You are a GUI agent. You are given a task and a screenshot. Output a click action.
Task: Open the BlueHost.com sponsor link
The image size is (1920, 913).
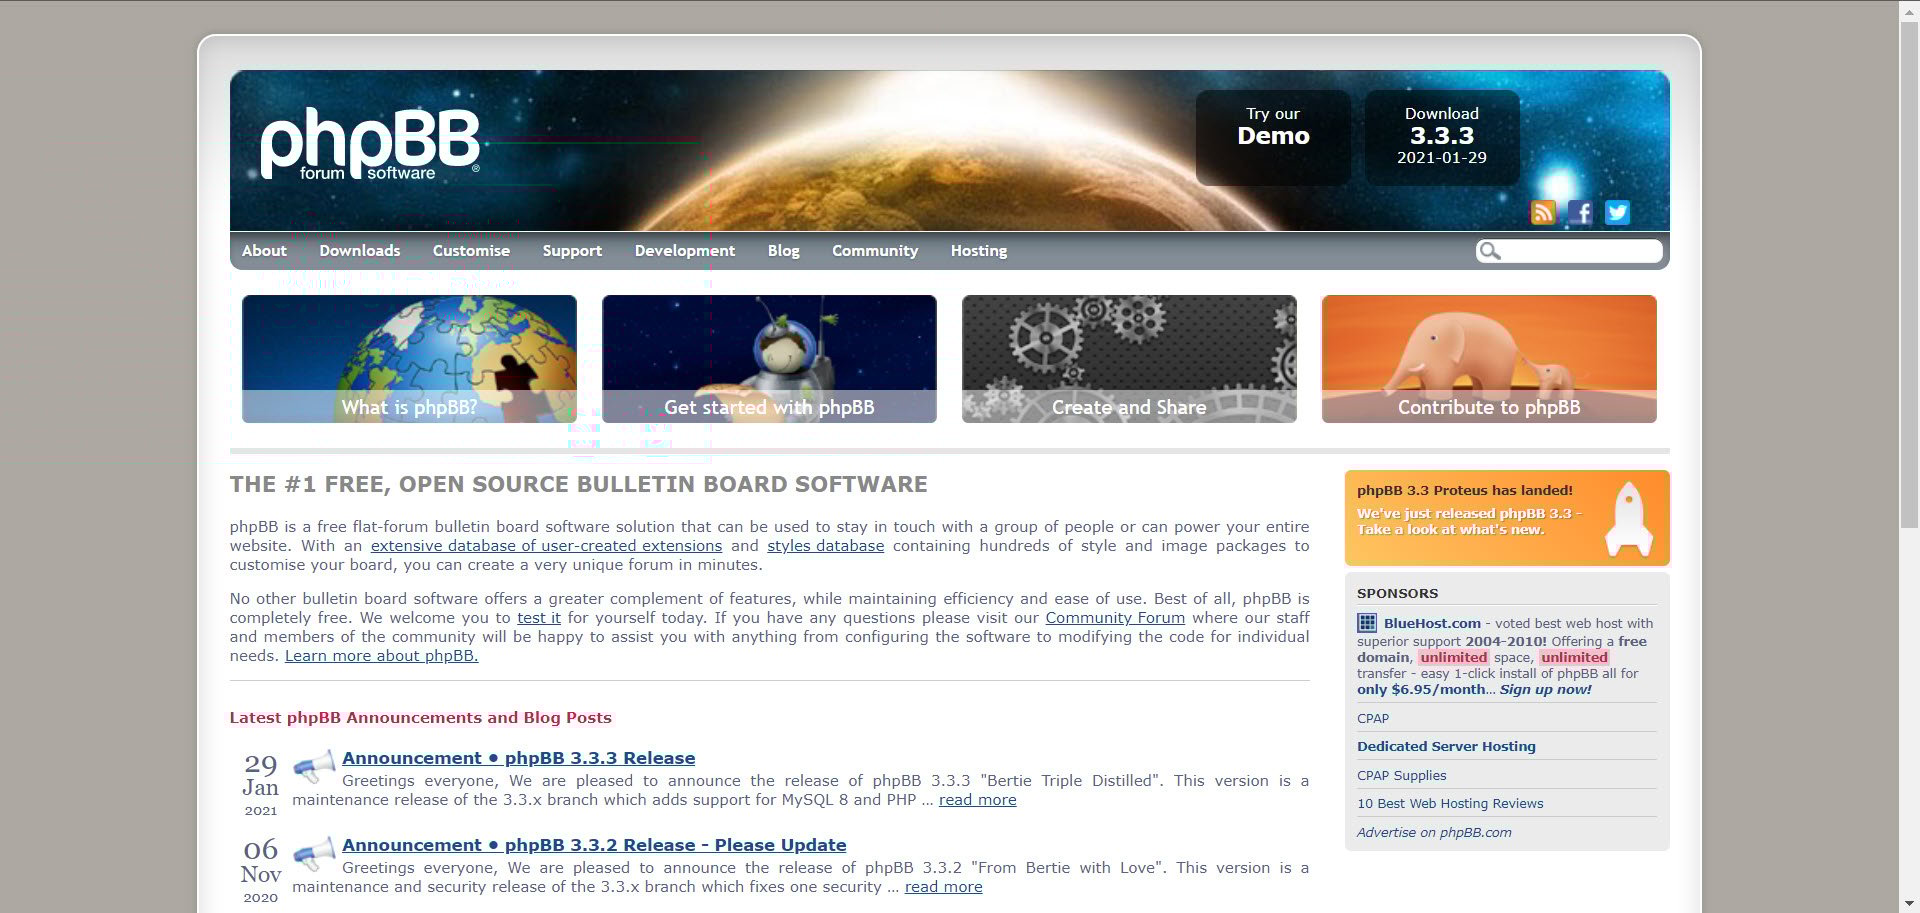pyautogui.click(x=1432, y=623)
